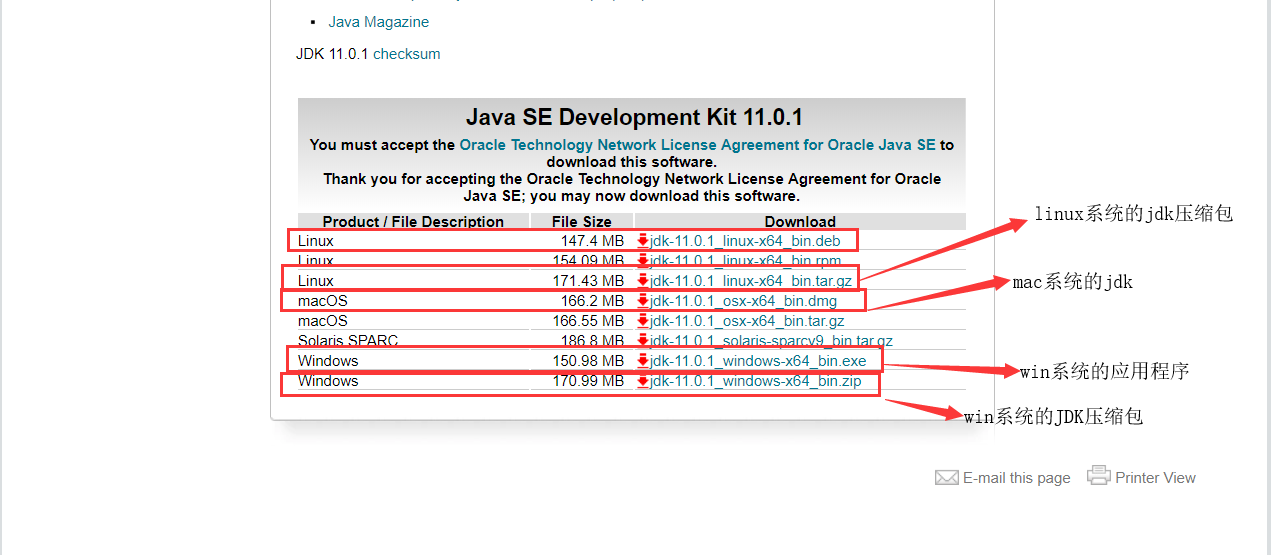1271x555 pixels.
Task: Click the envelope icon beside E-mail this page
Action: coord(946,478)
